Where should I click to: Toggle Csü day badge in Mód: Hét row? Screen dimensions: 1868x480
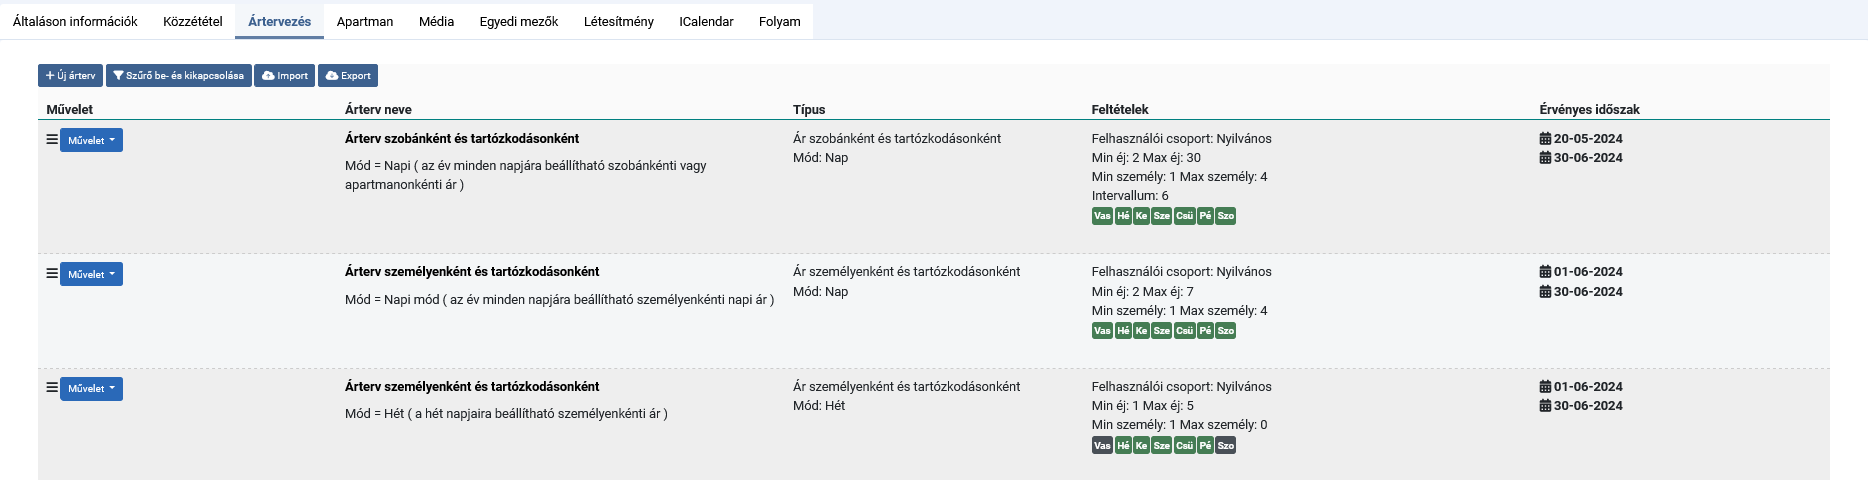[x=1184, y=446]
